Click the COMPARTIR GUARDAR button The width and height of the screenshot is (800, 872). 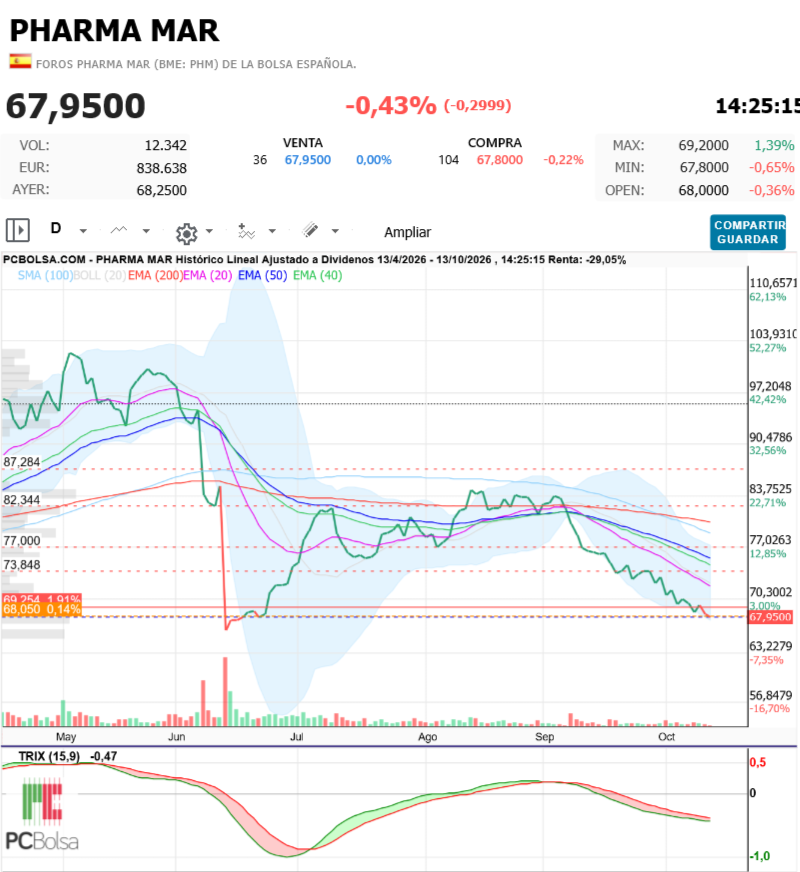748,232
